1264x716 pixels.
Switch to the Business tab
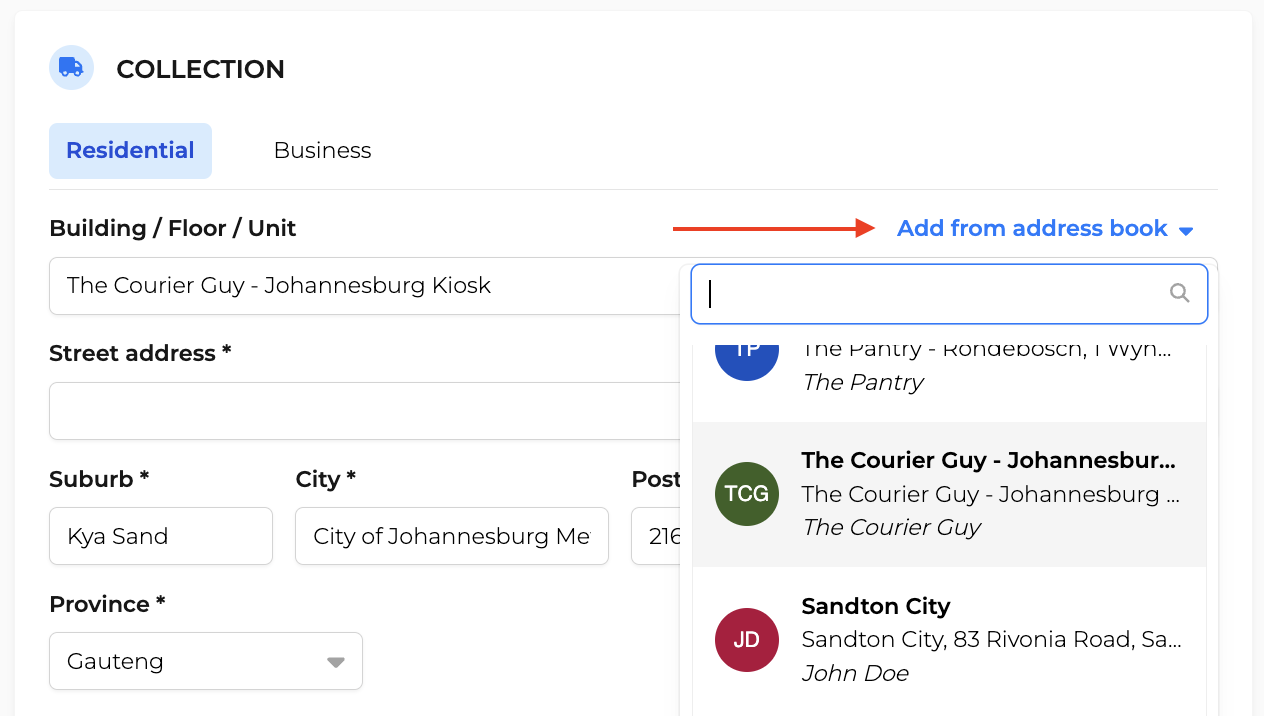click(322, 151)
